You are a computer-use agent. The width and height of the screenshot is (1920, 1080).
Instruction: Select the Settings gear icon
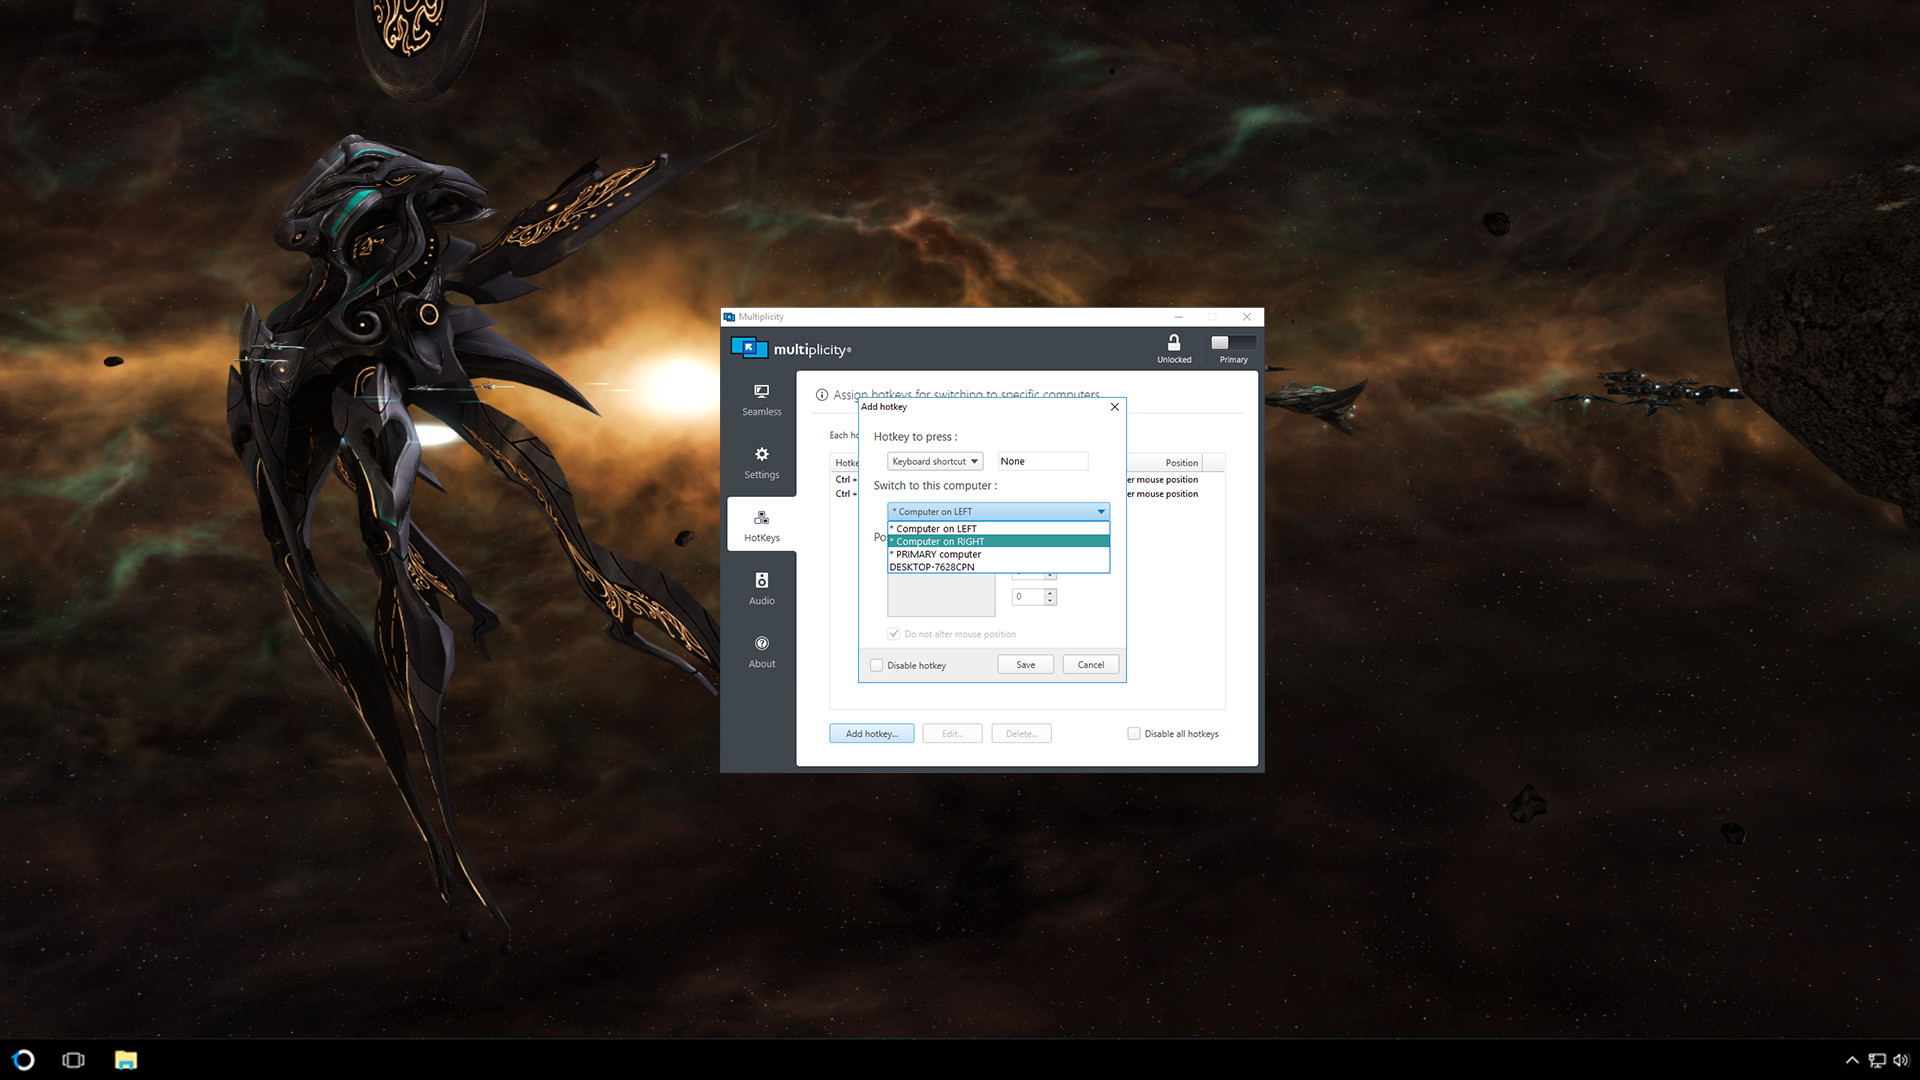tap(761, 456)
